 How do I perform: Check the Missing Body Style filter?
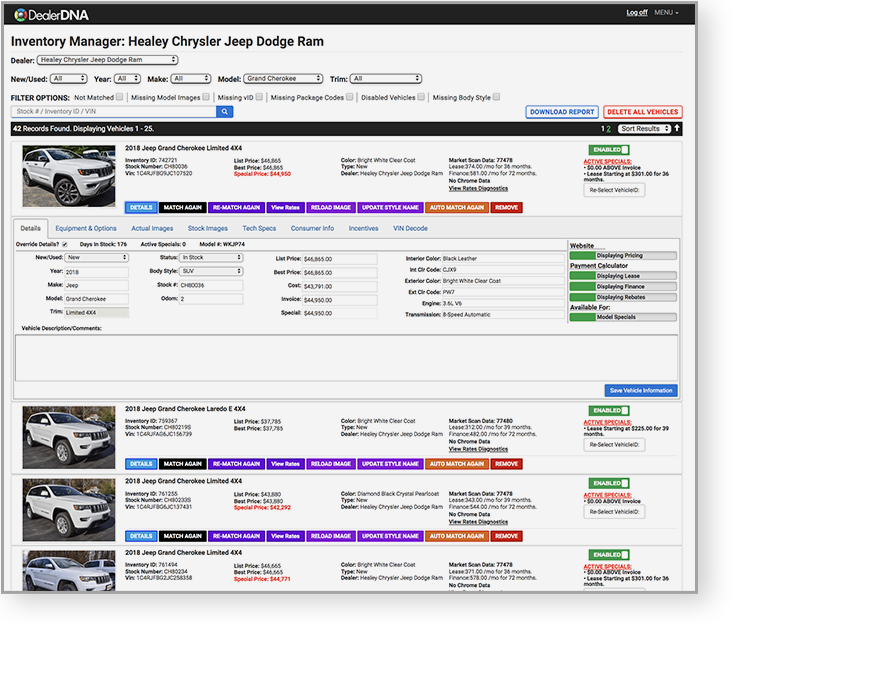497,97
